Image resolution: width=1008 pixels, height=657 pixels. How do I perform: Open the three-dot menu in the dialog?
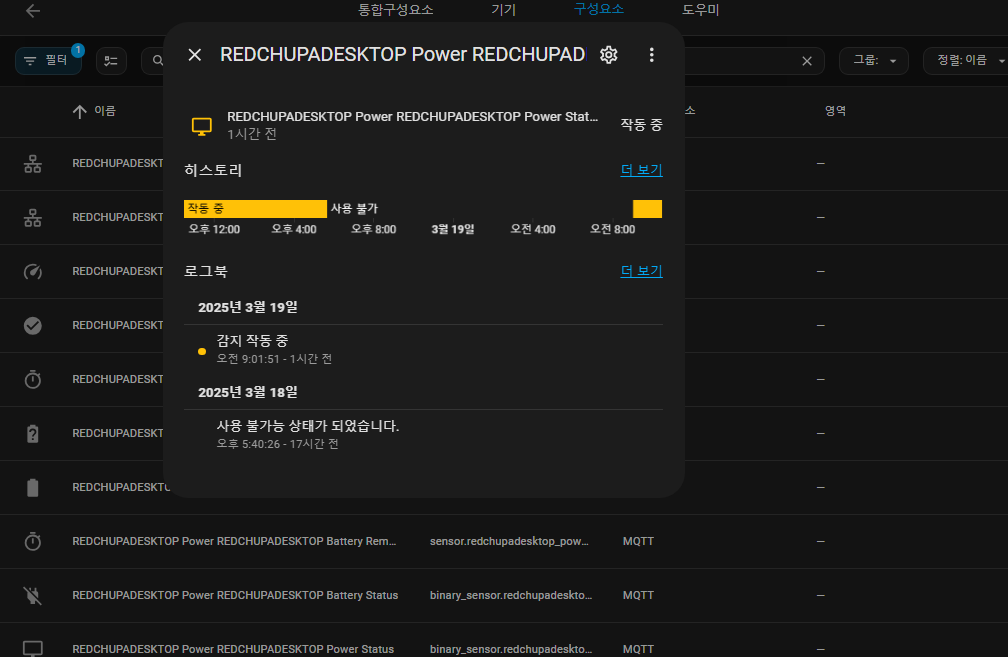652,55
